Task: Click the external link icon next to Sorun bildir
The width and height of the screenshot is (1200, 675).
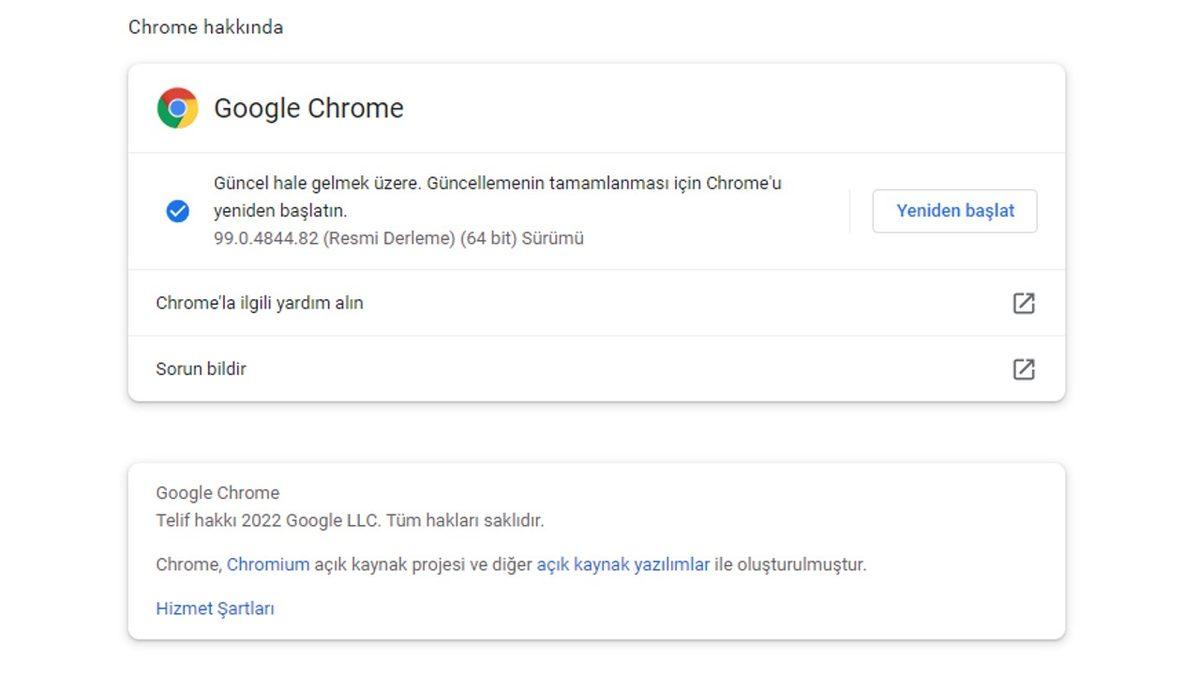Action: 1023,369
